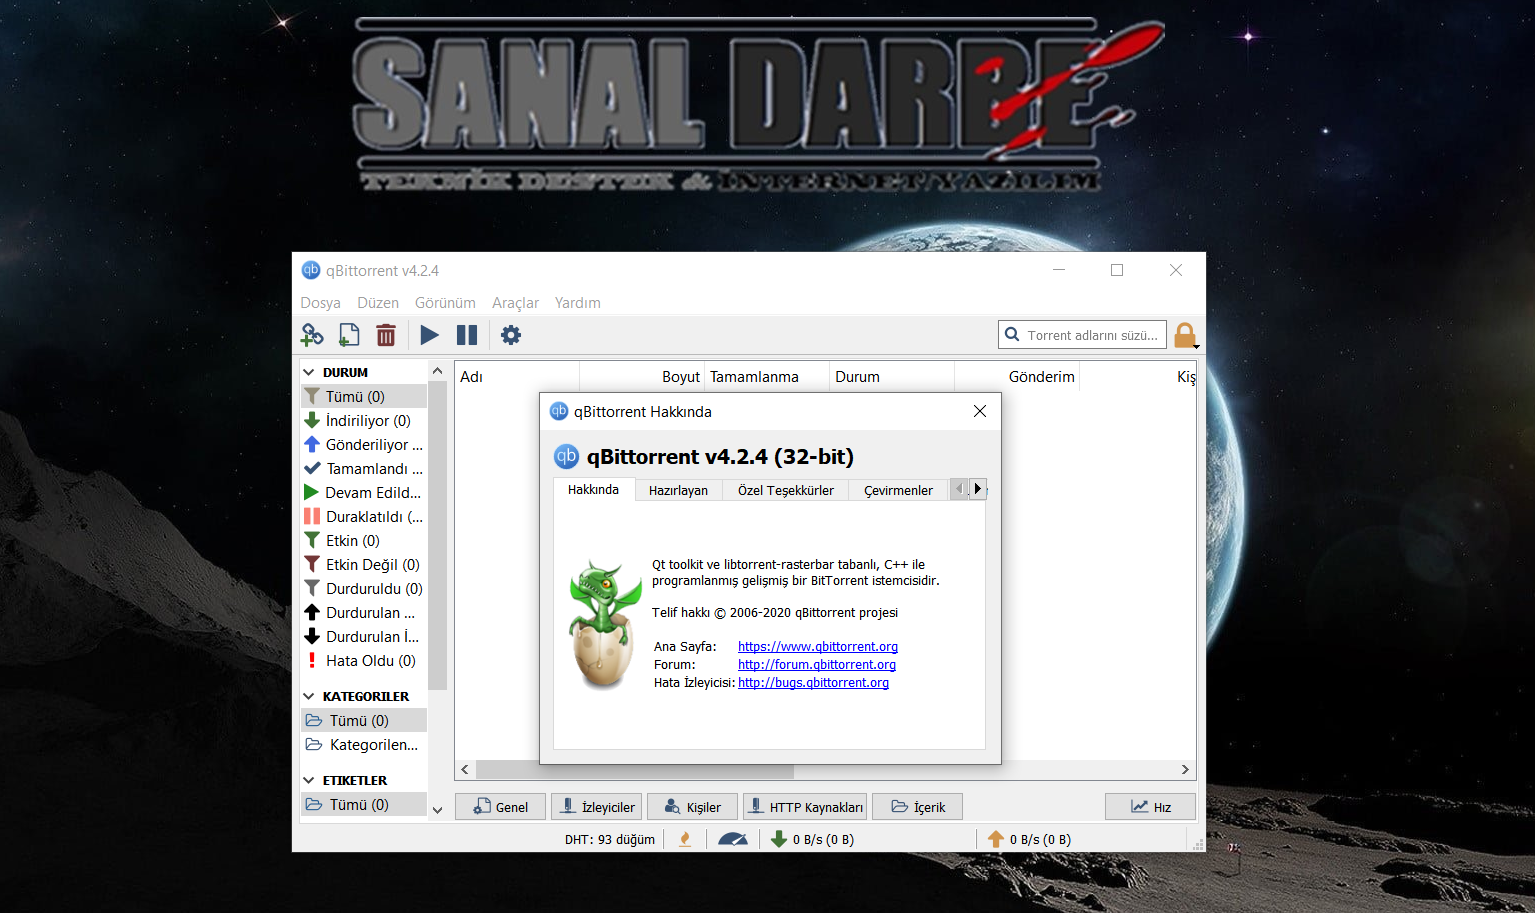Select the Hata Oldu (0) filter
Viewport: 1535px width, 913px height.
364,660
